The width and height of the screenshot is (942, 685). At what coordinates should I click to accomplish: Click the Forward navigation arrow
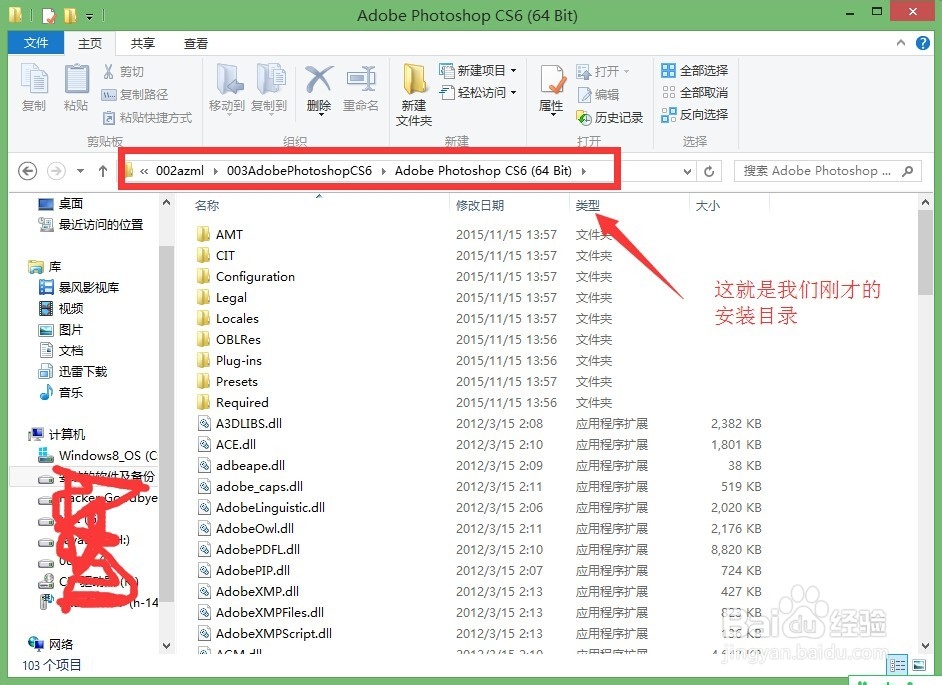pos(56,171)
